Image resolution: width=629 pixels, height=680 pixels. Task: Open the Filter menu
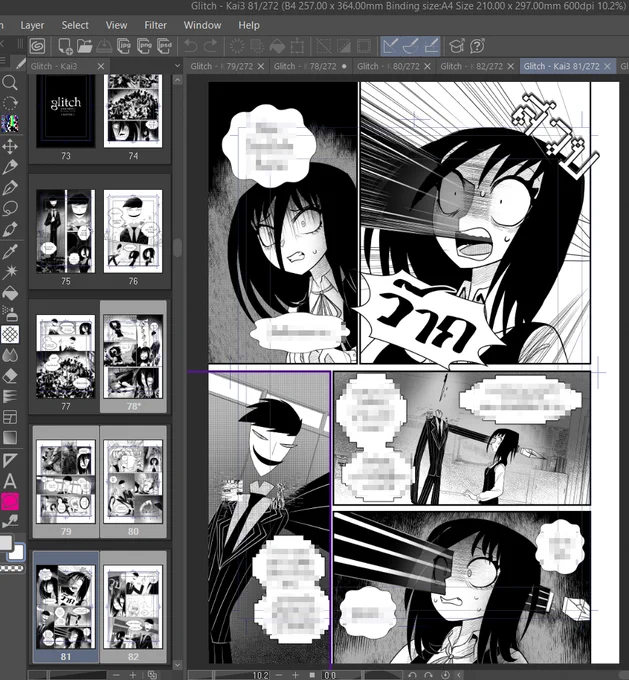point(155,25)
